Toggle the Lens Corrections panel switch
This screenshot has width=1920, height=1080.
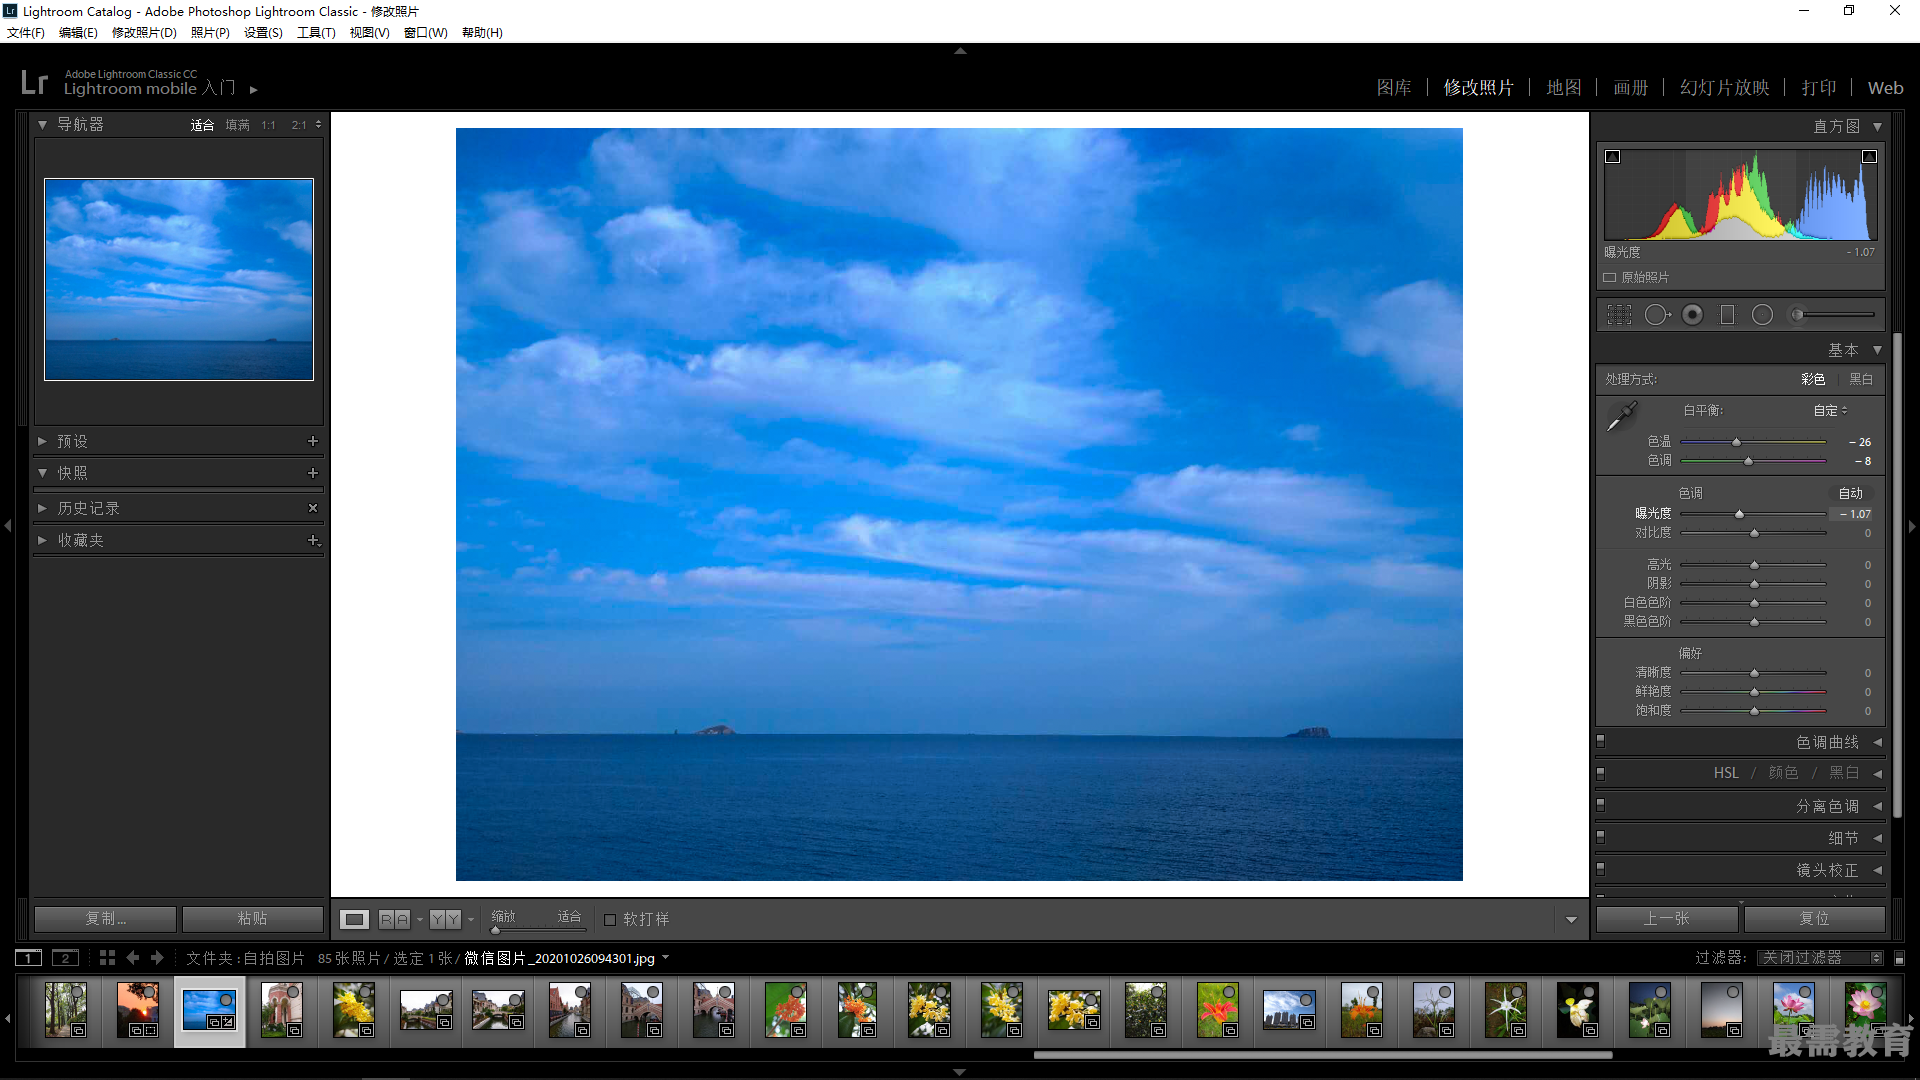pos(1601,870)
